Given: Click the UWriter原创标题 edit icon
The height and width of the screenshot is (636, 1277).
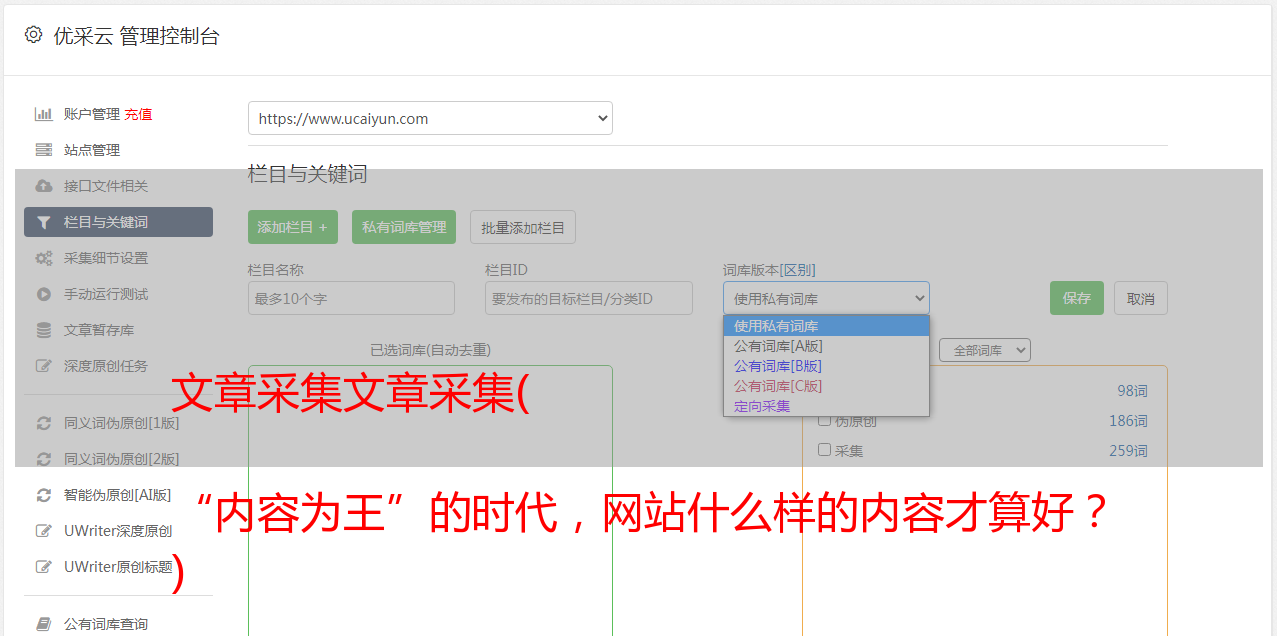Looking at the screenshot, I should [44, 567].
